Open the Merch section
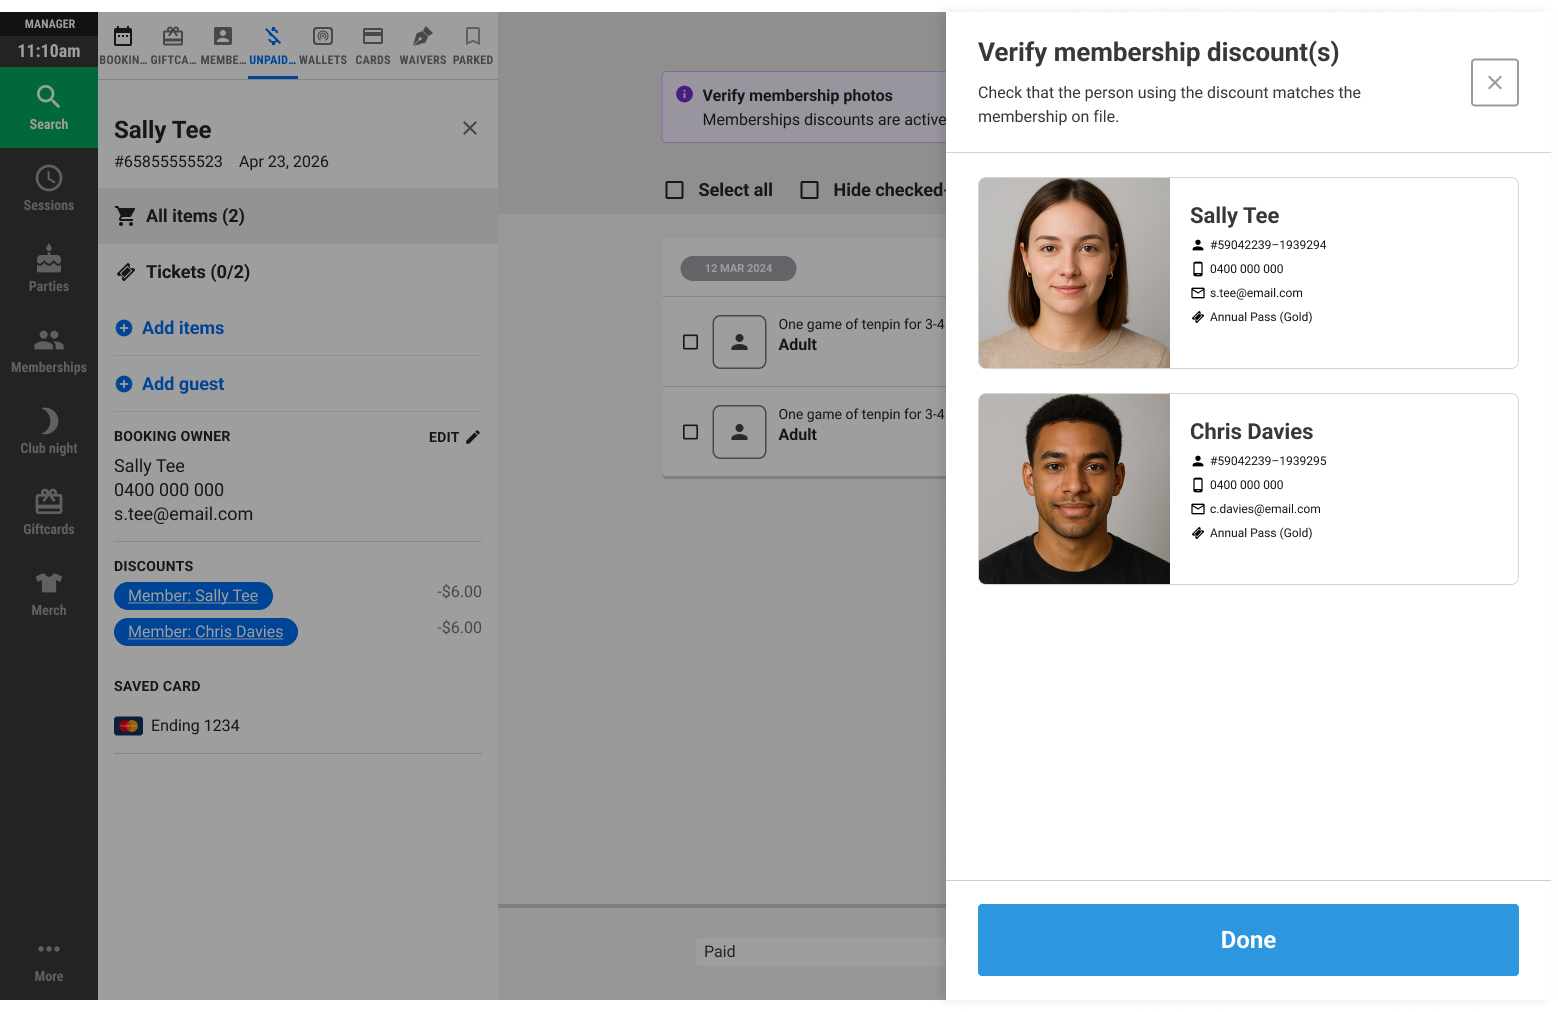Viewport: 1558px width, 1012px height. click(x=48, y=594)
